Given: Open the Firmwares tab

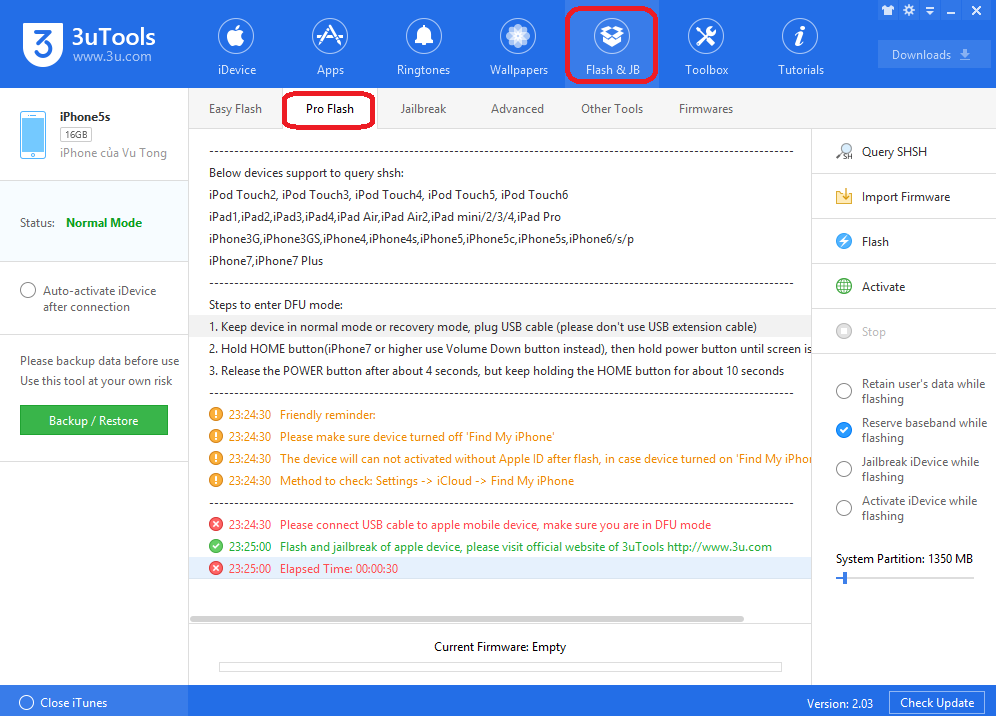Looking at the screenshot, I should click(705, 108).
